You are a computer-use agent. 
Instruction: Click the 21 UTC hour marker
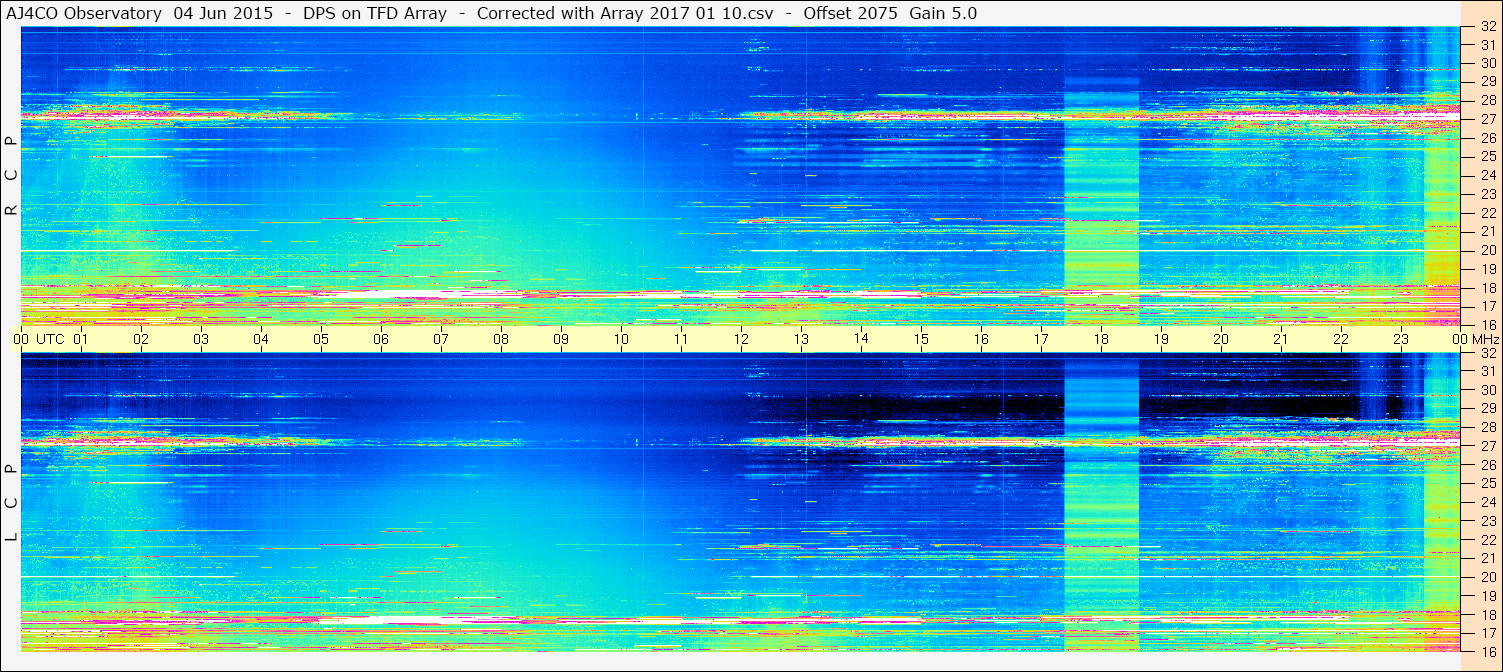pos(1281,339)
